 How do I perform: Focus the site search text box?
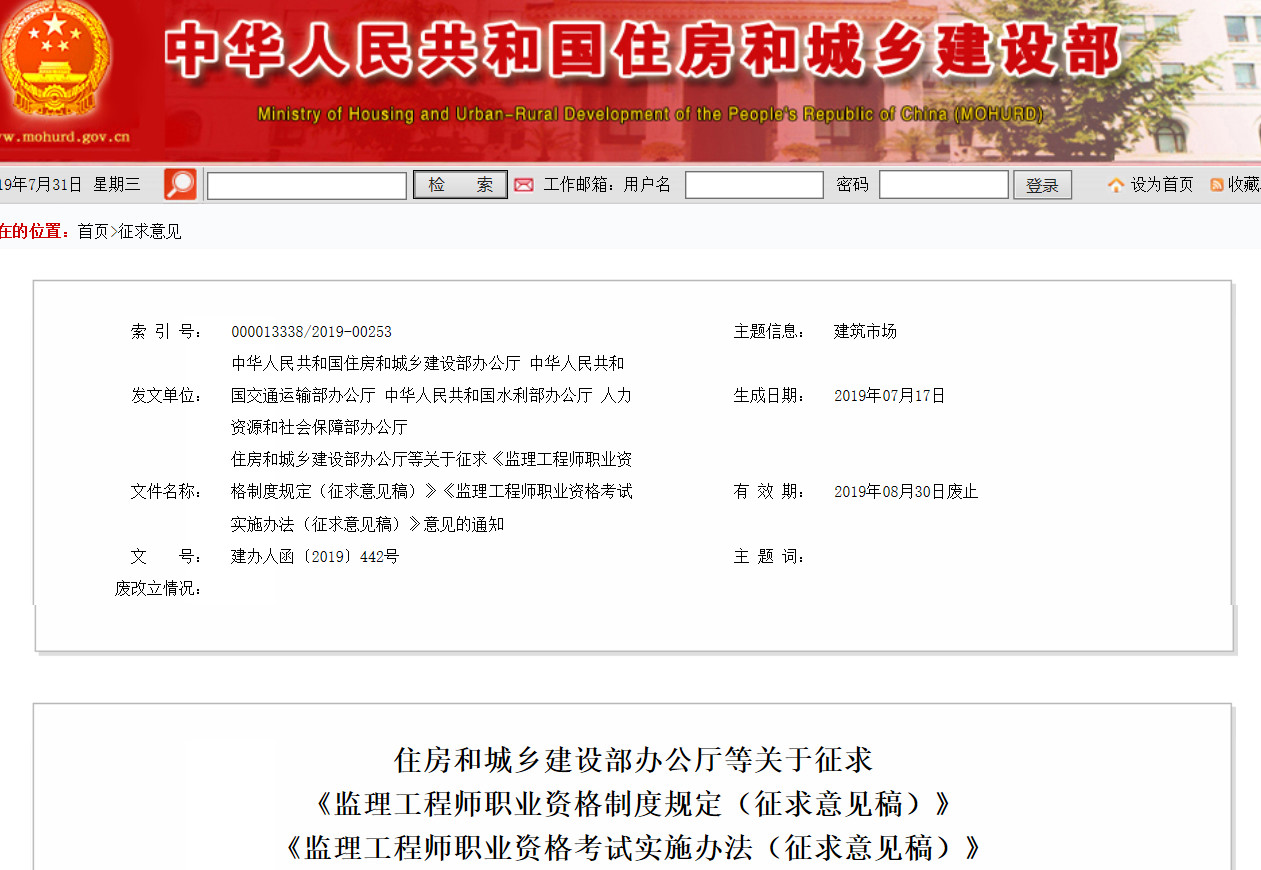click(x=306, y=185)
